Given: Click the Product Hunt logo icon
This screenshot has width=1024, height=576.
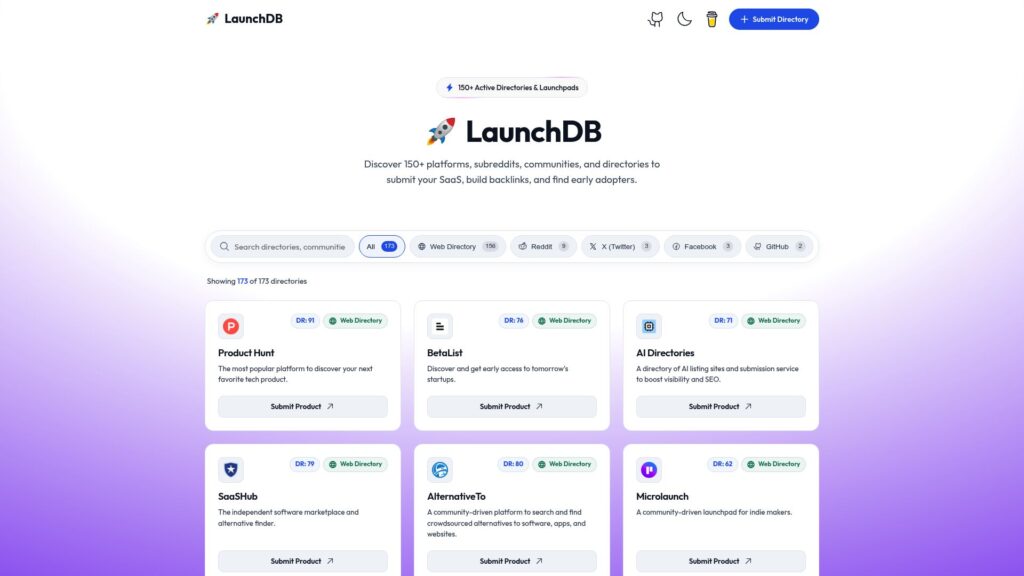Looking at the screenshot, I should (231, 326).
